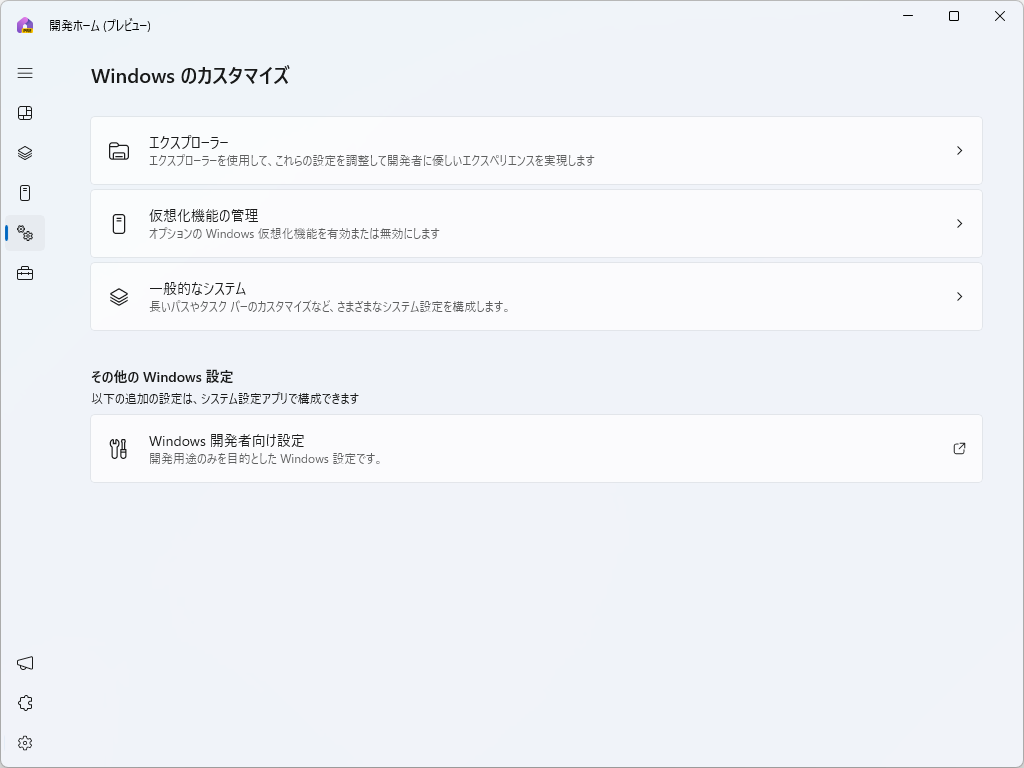The width and height of the screenshot is (1024, 768).
Task: Click the external link icon on Windows 開発者向け設定
Action: (x=958, y=449)
